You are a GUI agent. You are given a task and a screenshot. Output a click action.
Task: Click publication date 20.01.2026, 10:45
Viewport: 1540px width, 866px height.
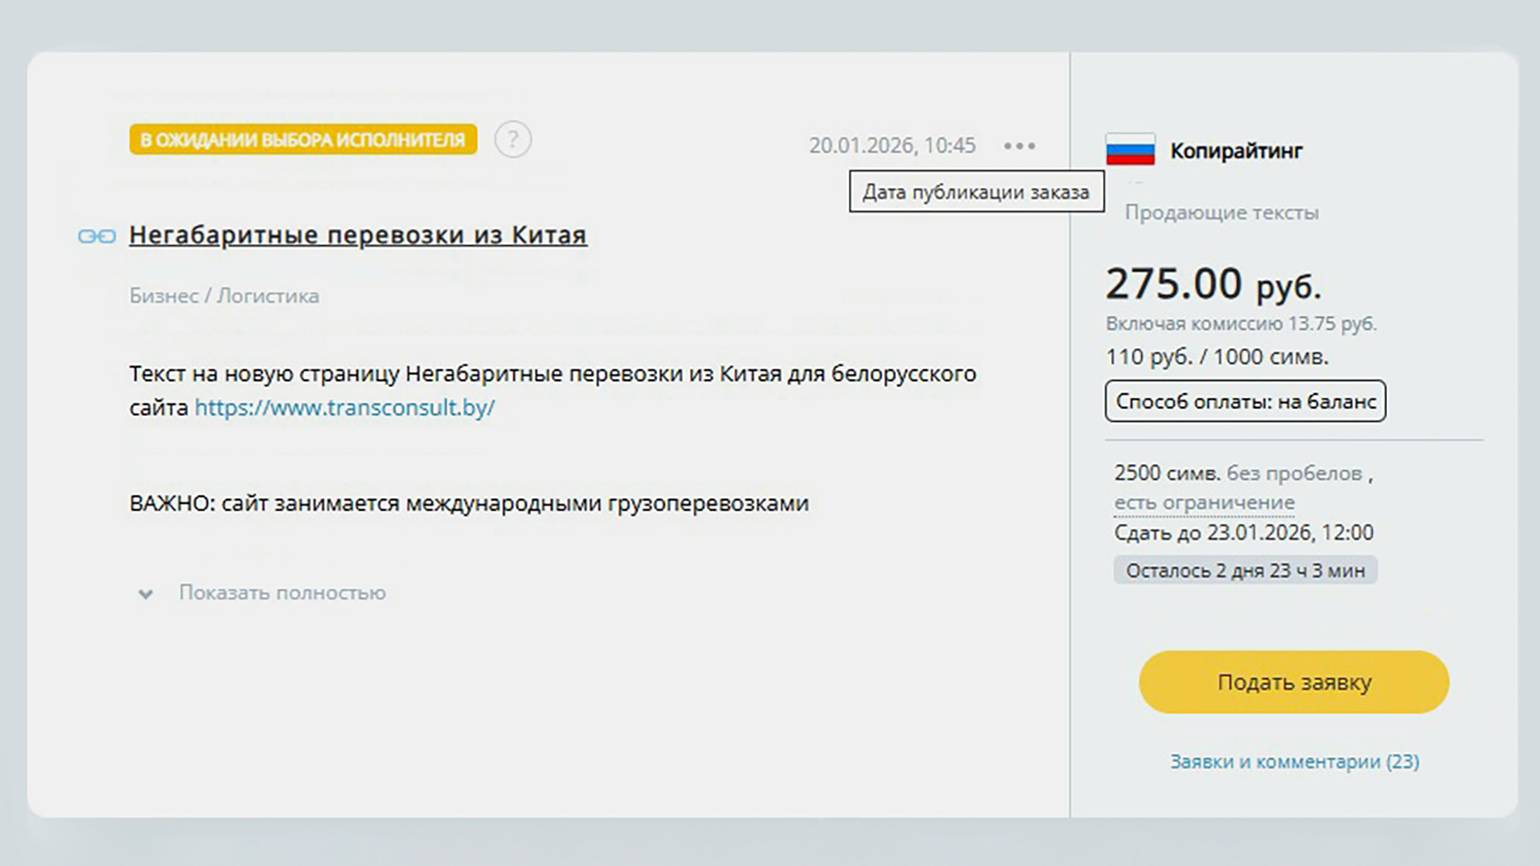point(891,146)
